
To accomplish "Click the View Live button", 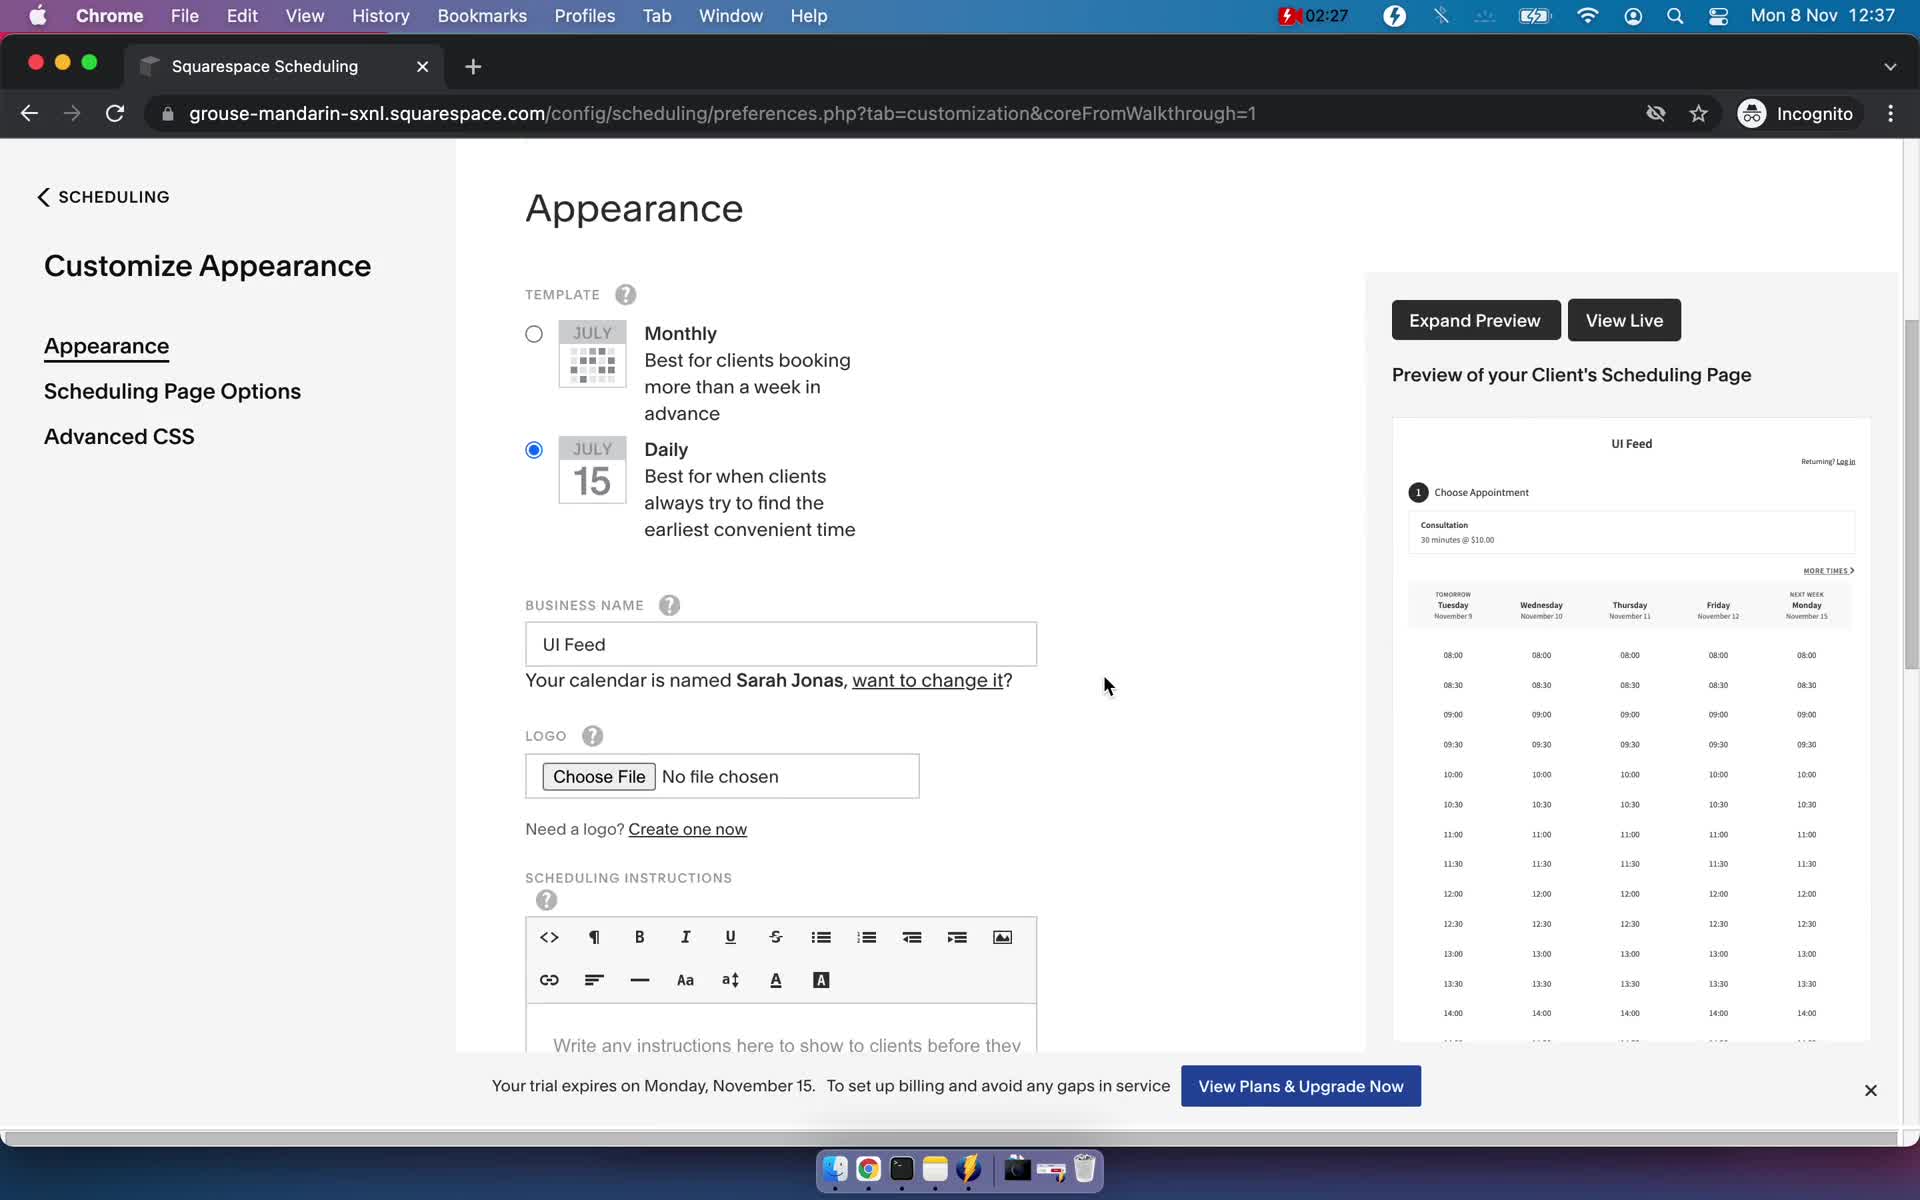I will point(1624,319).
